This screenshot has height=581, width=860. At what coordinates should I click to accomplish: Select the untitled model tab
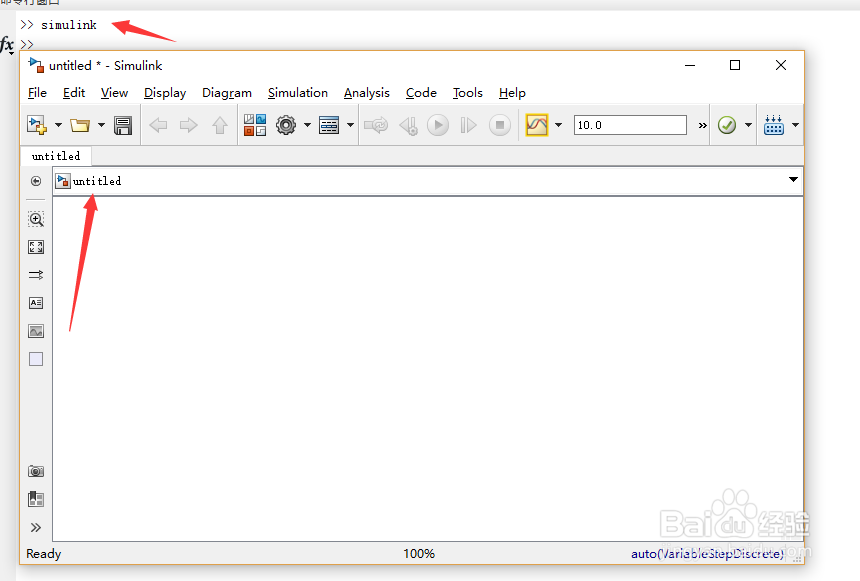coord(56,156)
